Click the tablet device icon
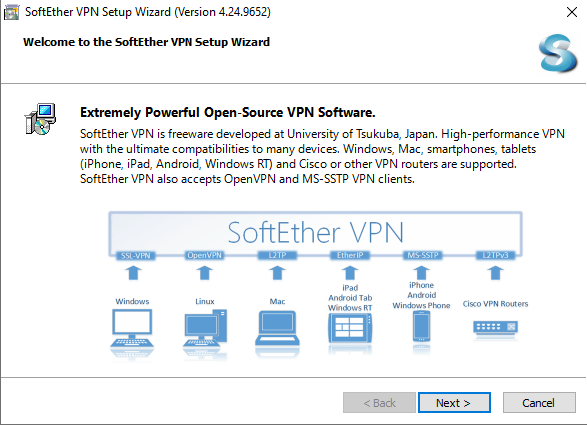The width and height of the screenshot is (587, 425). [350, 328]
